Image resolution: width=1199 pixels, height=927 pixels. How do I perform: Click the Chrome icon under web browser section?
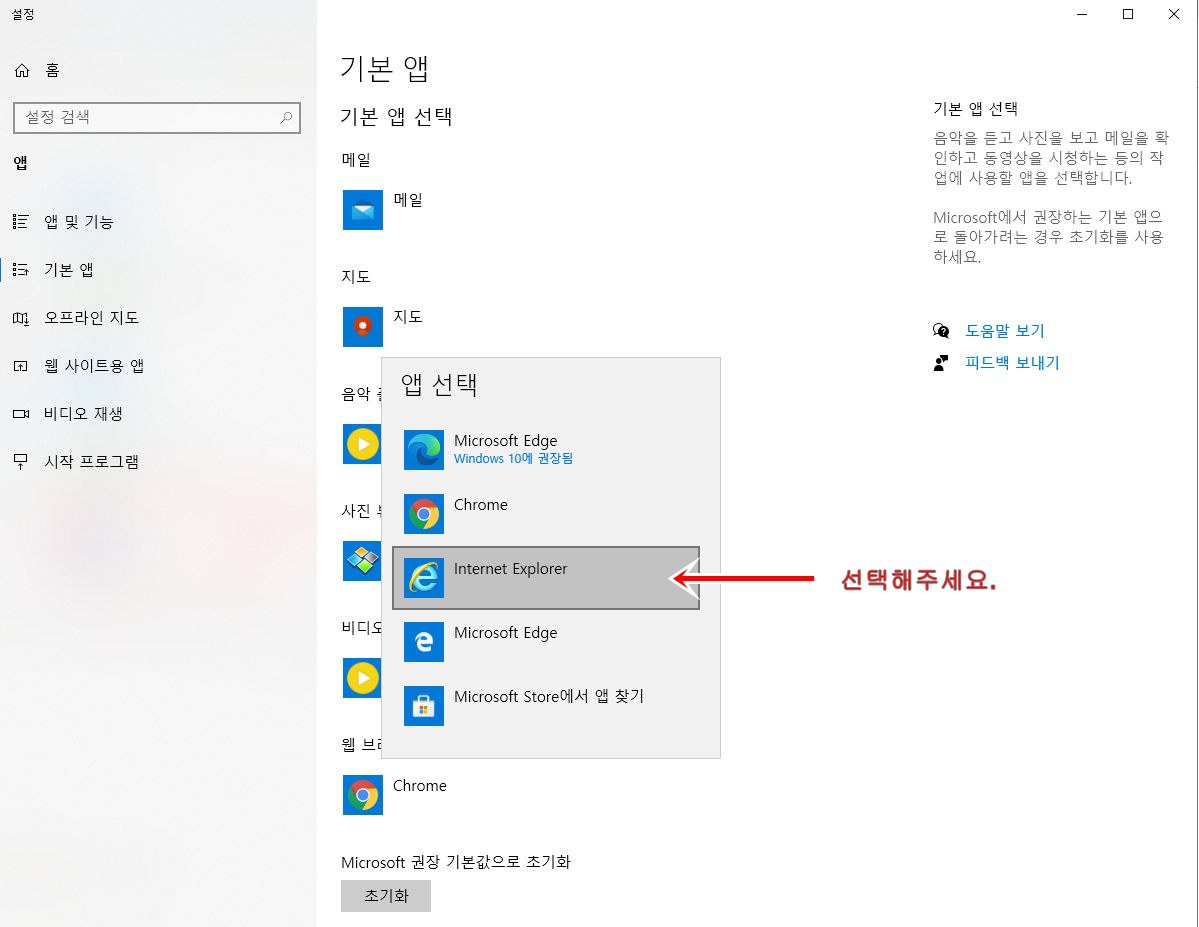362,795
